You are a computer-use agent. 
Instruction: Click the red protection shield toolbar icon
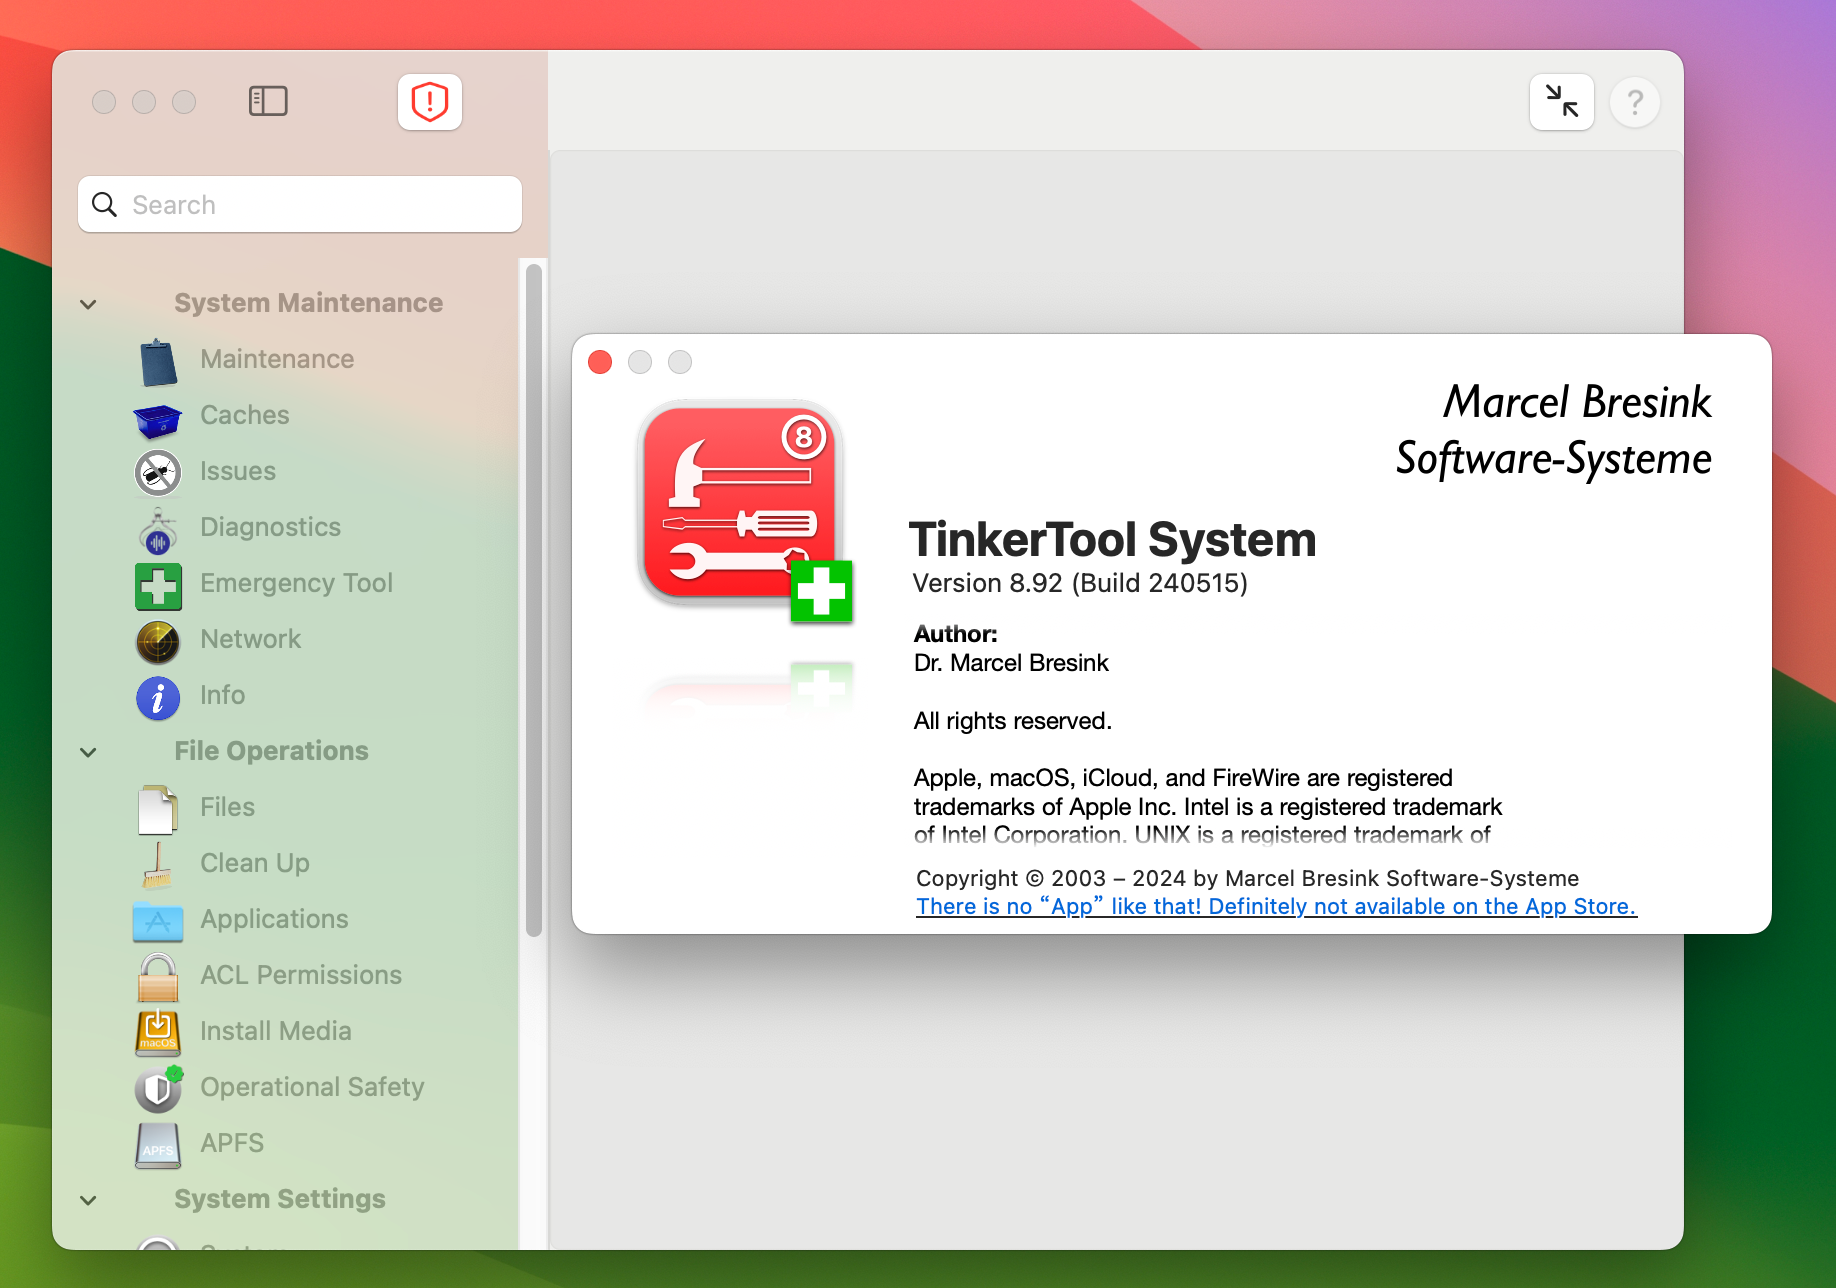click(x=429, y=101)
